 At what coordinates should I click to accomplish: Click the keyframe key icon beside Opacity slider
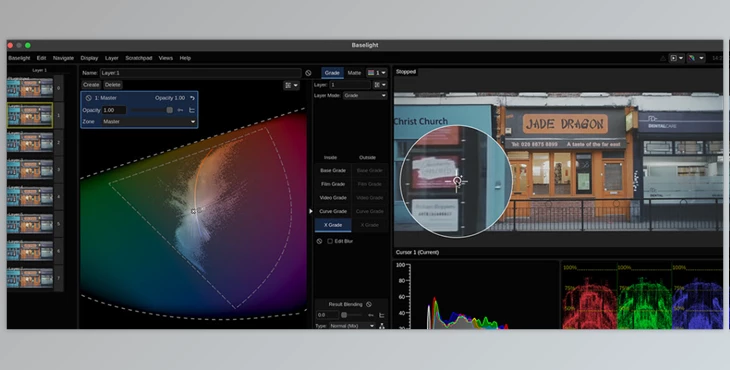click(x=181, y=110)
